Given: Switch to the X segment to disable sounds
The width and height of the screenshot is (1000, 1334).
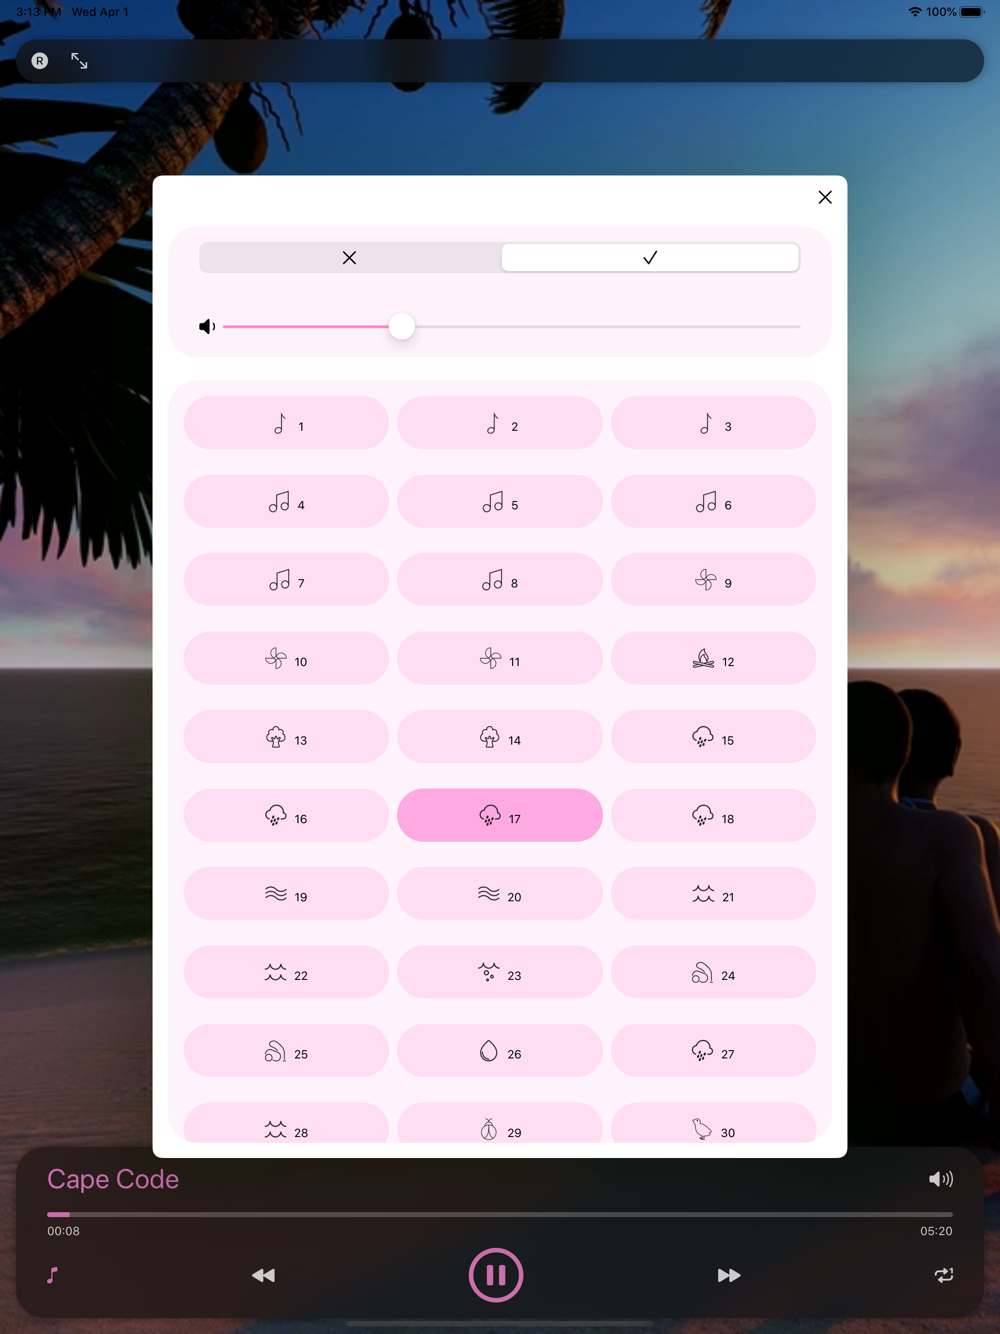Looking at the screenshot, I should [349, 258].
